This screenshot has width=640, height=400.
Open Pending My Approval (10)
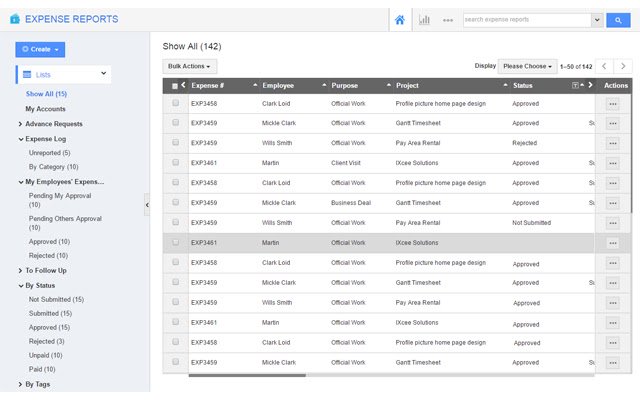[x=60, y=200]
